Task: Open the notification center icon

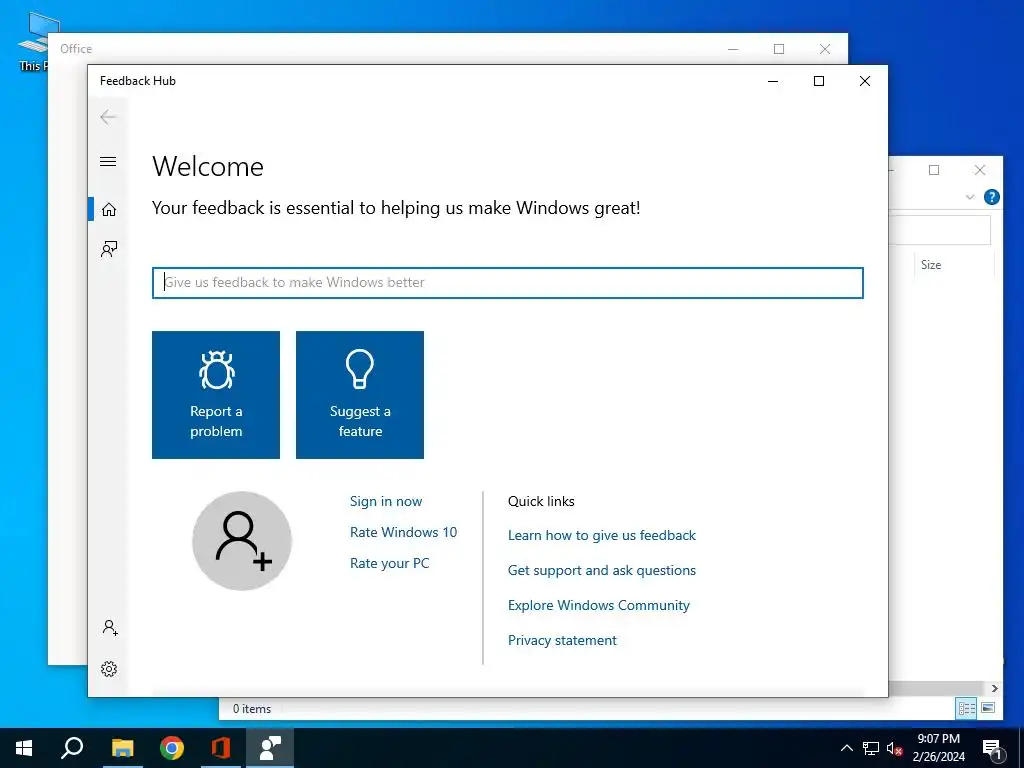Action: pos(993,749)
